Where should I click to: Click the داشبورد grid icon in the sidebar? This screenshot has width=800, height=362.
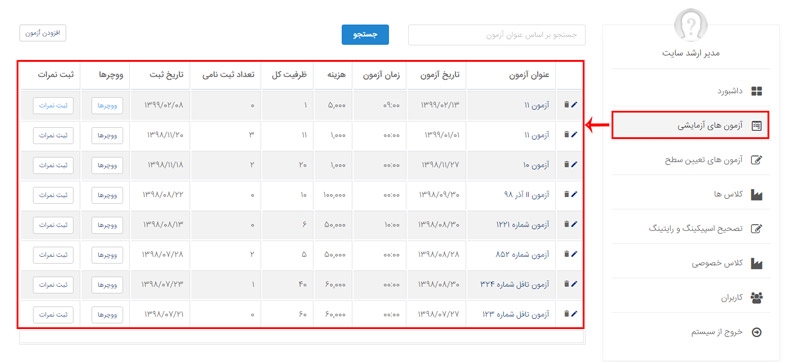757,91
